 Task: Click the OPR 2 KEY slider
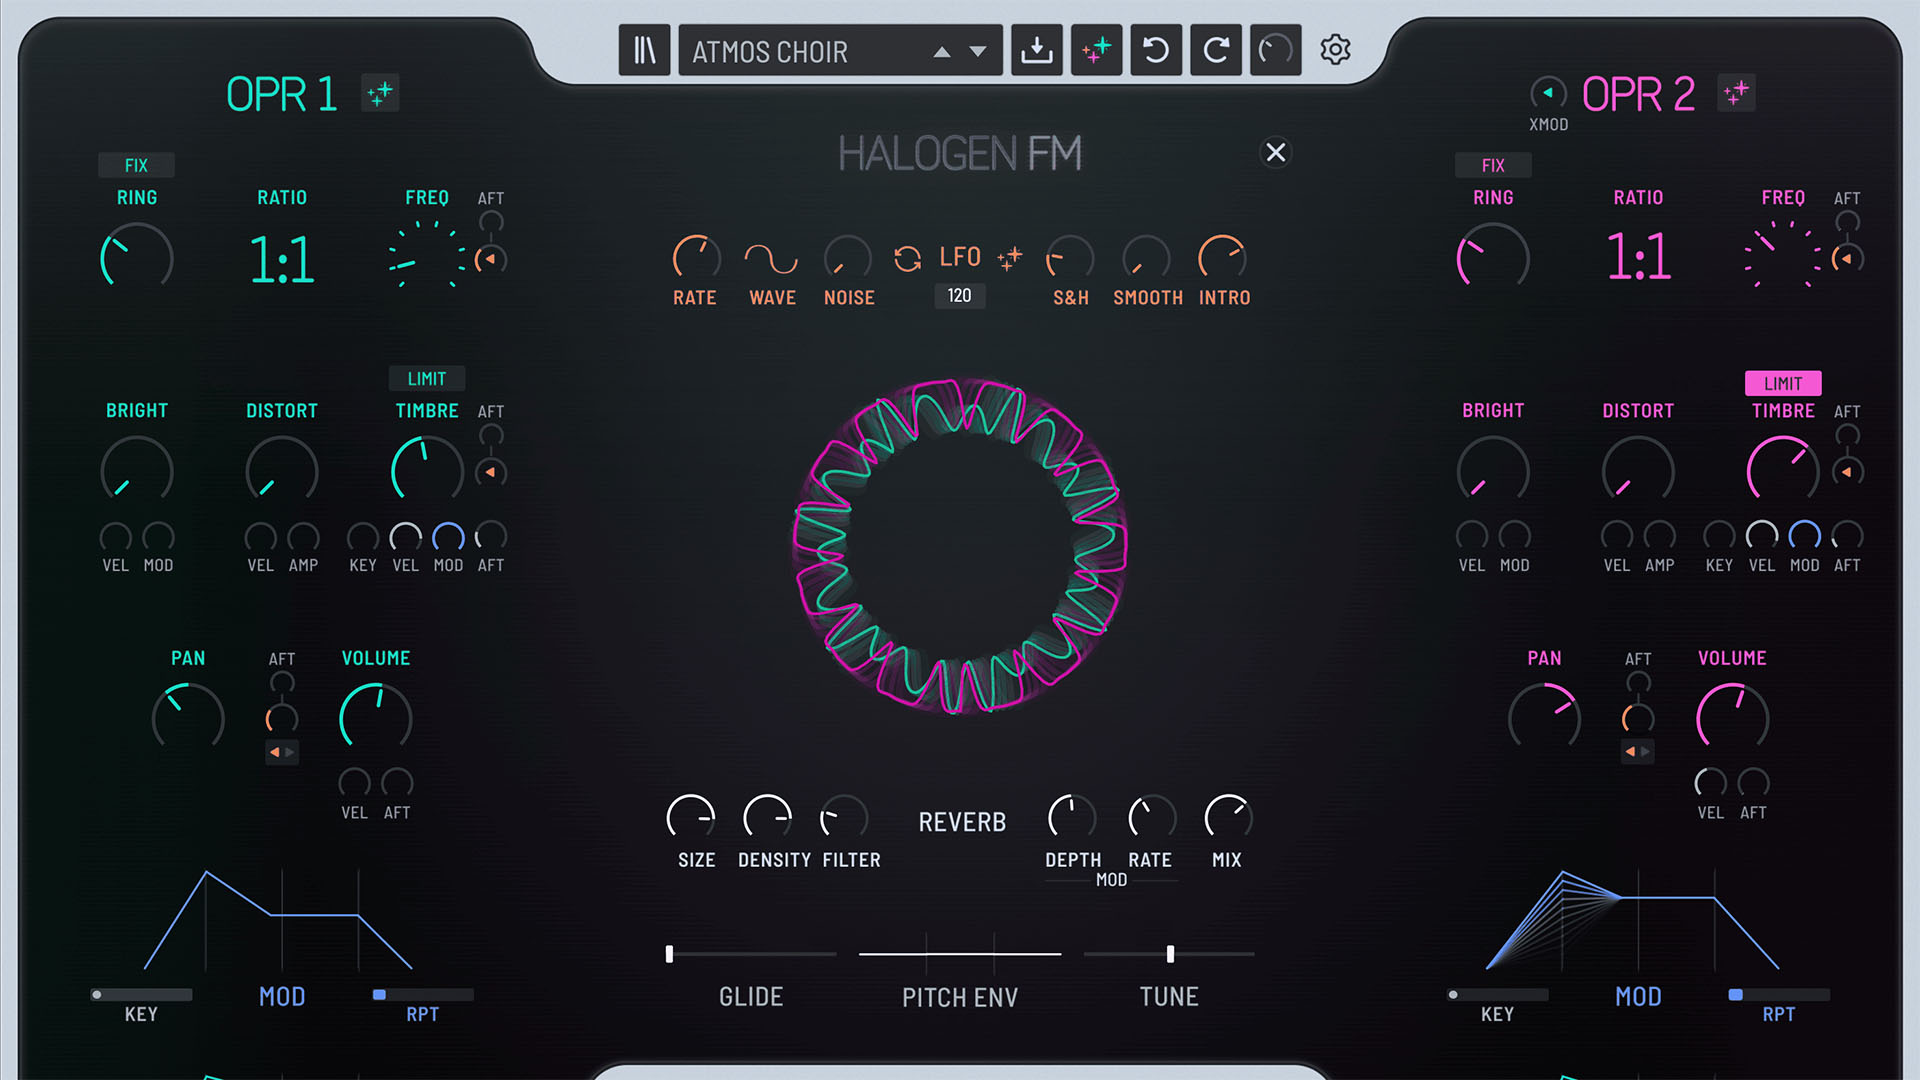[x=1497, y=995]
